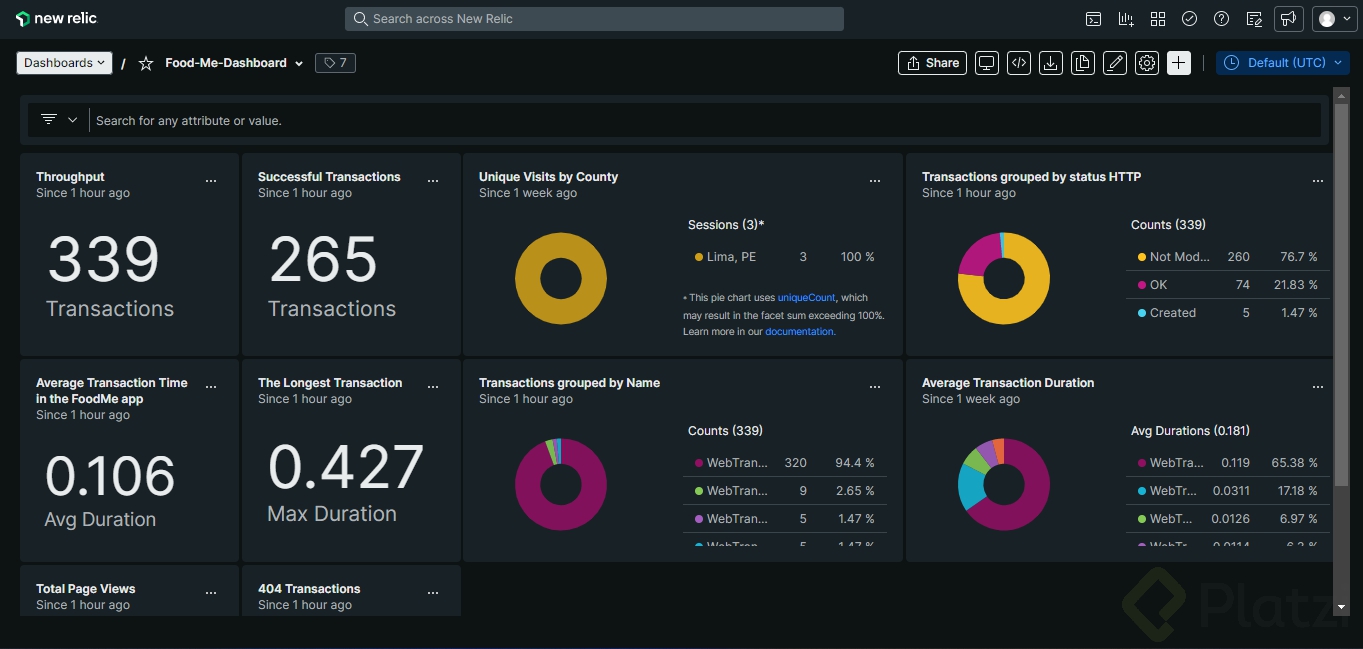Open the New Relic home logo
This screenshot has width=1363, height=649.
coord(57,18)
